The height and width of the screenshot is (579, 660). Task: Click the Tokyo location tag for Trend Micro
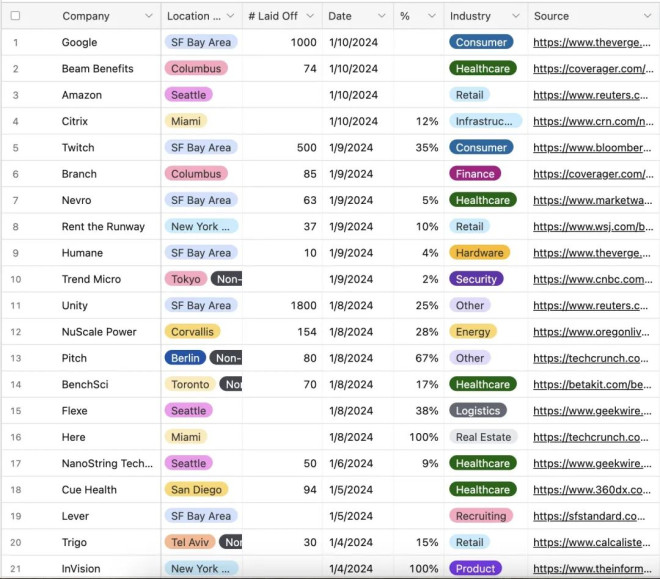pos(186,279)
